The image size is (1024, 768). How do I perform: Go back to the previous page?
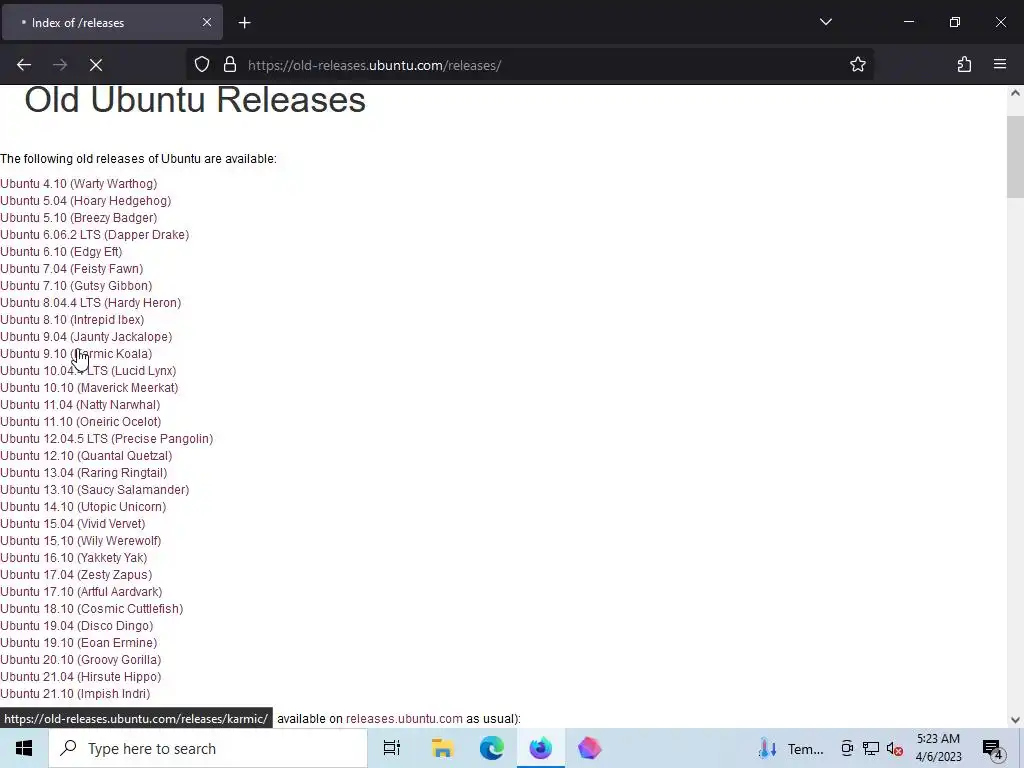[24, 65]
